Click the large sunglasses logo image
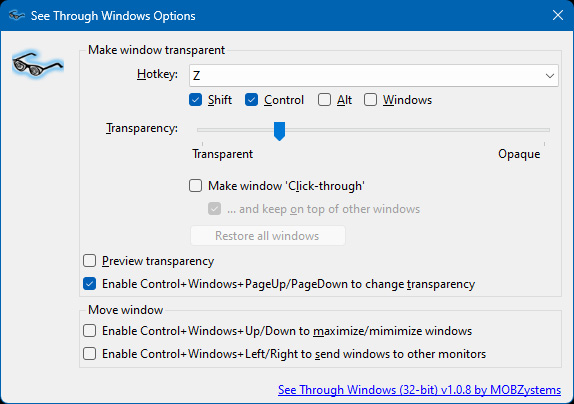 tap(38, 65)
